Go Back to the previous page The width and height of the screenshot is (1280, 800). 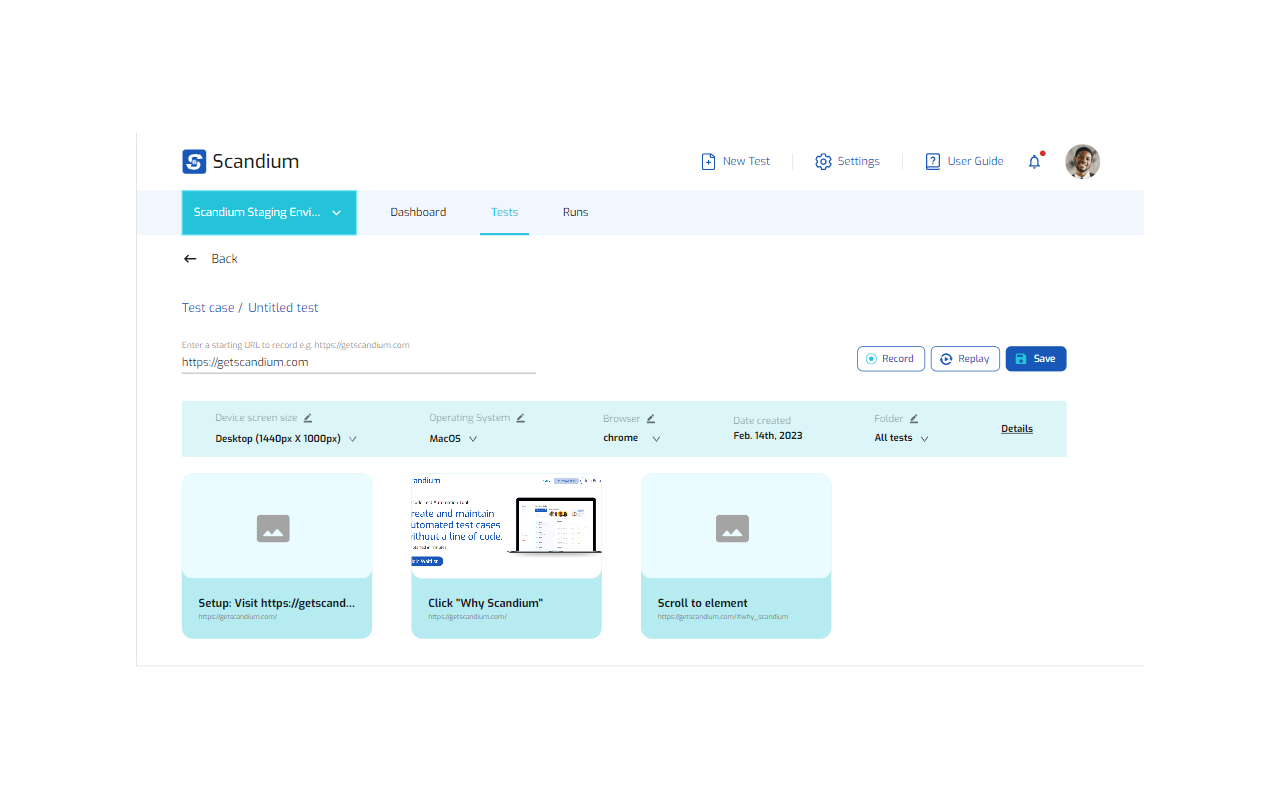[211, 259]
